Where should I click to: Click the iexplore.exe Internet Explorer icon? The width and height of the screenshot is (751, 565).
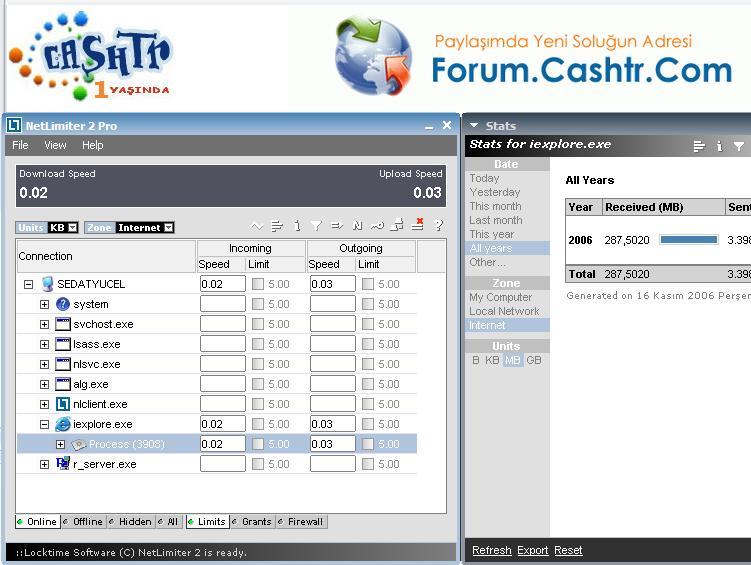pyautogui.click(x=63, y=424)
